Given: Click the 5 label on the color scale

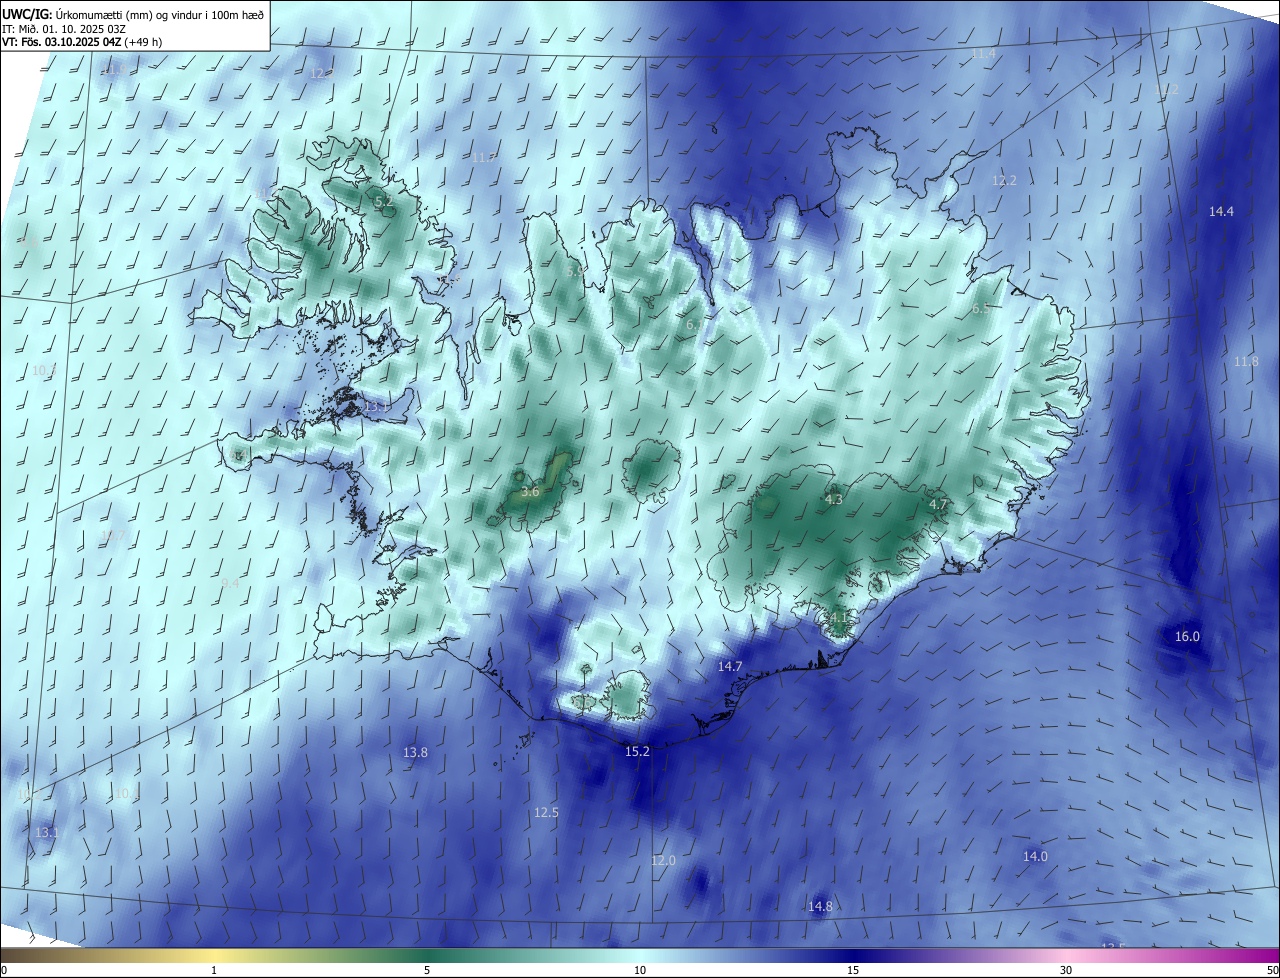Looking at the screenshot, I should point(427,970).
